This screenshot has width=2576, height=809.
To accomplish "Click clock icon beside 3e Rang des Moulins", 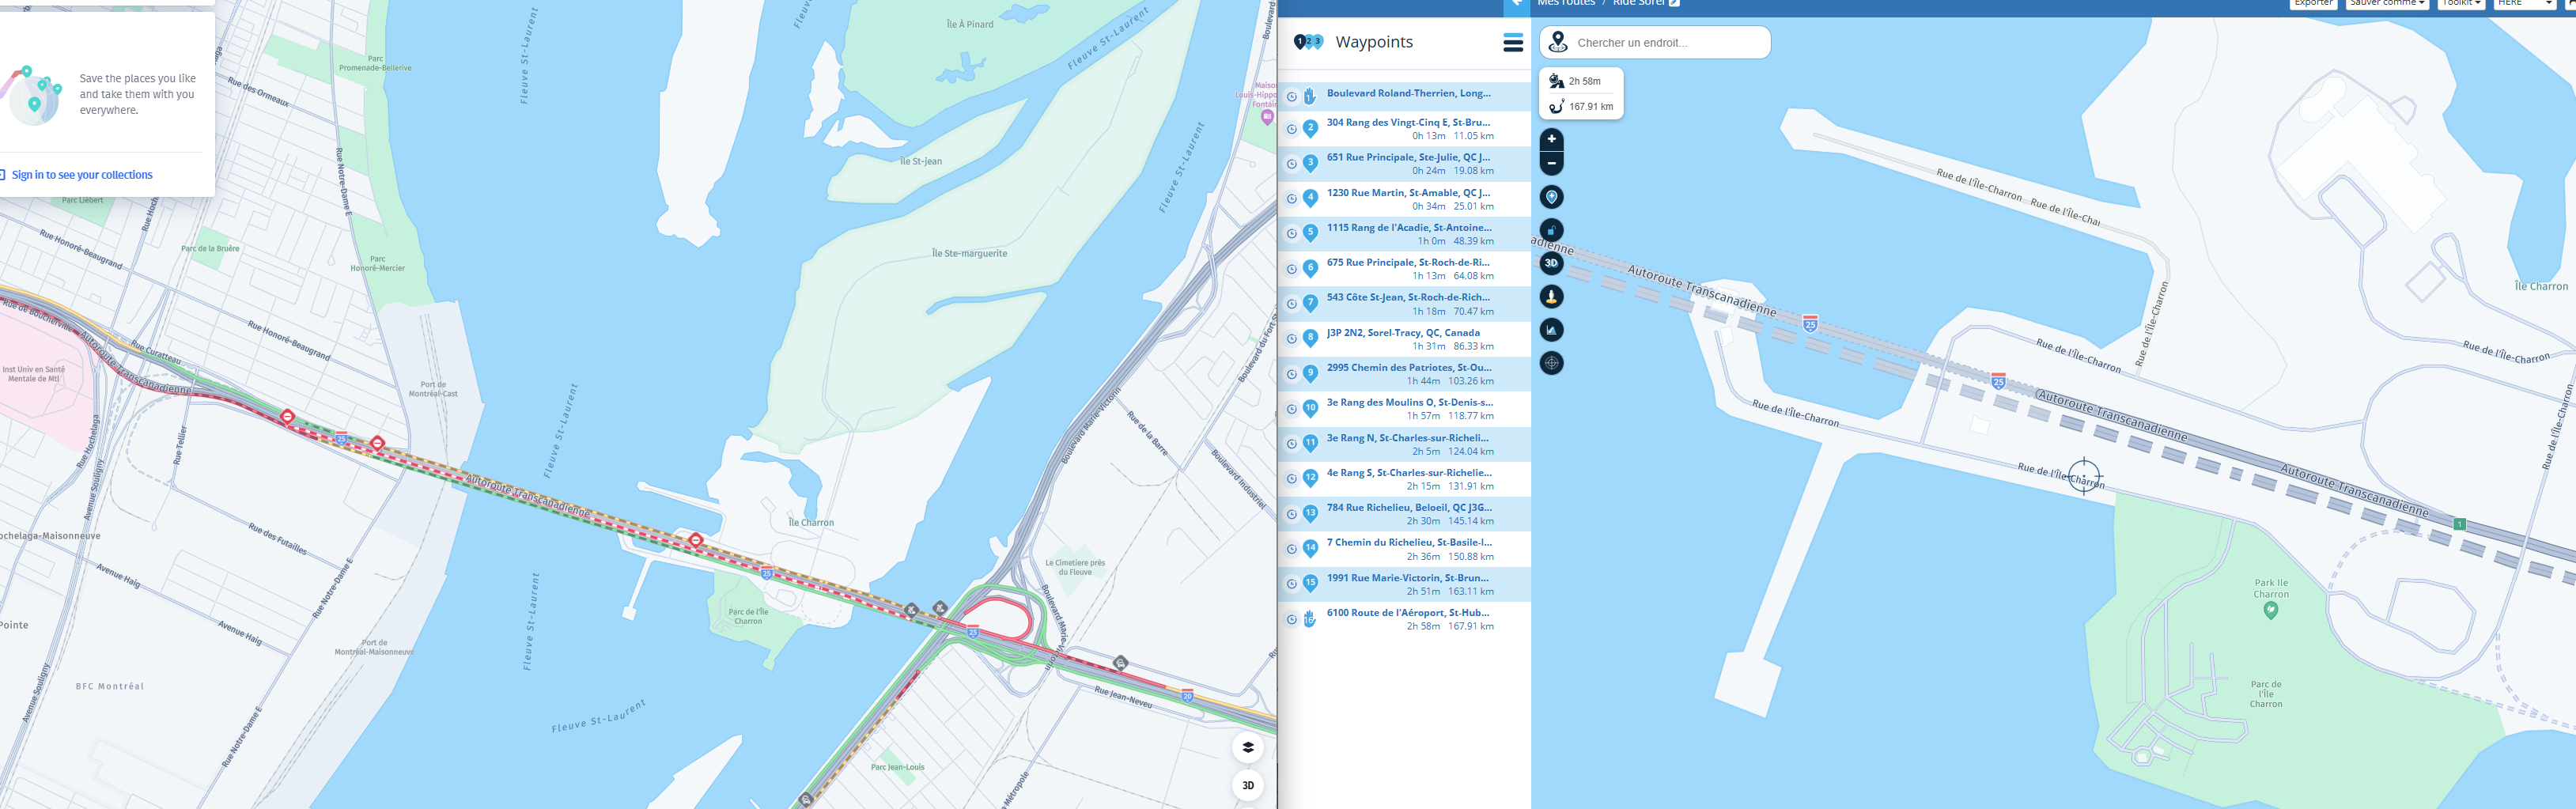I will coord(1292,409).
